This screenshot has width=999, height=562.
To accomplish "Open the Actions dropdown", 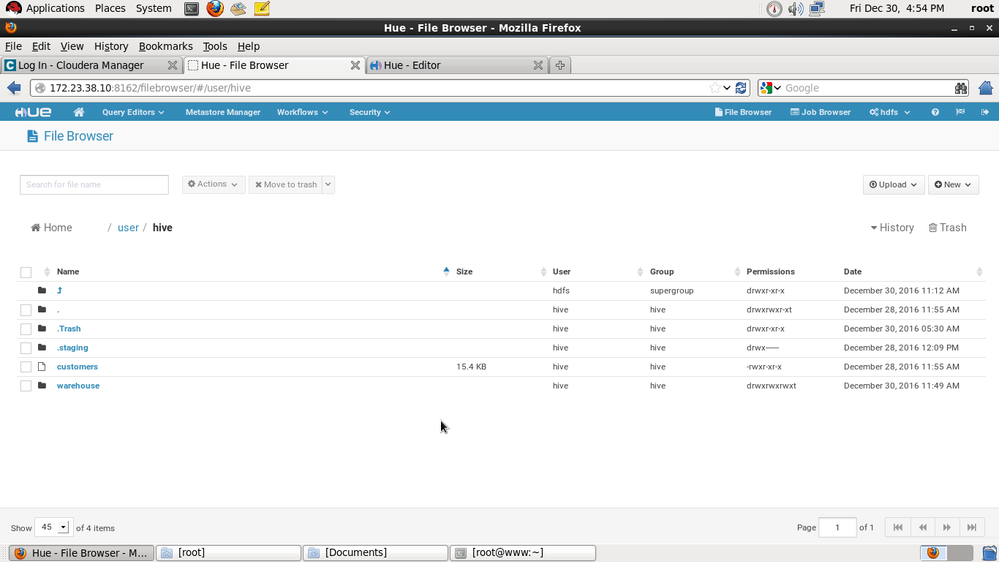I will click(x=213, y=184).
